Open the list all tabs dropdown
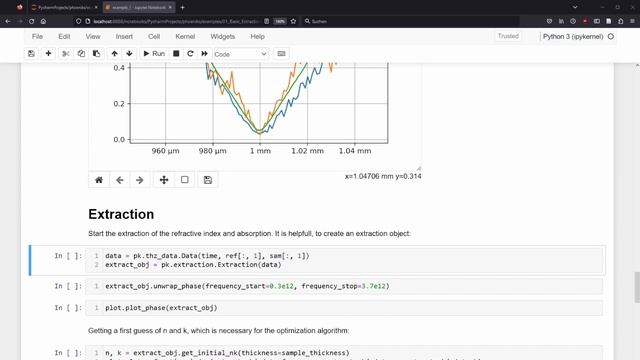The height and width of the screenshot is (360, 640). point(575,7)
